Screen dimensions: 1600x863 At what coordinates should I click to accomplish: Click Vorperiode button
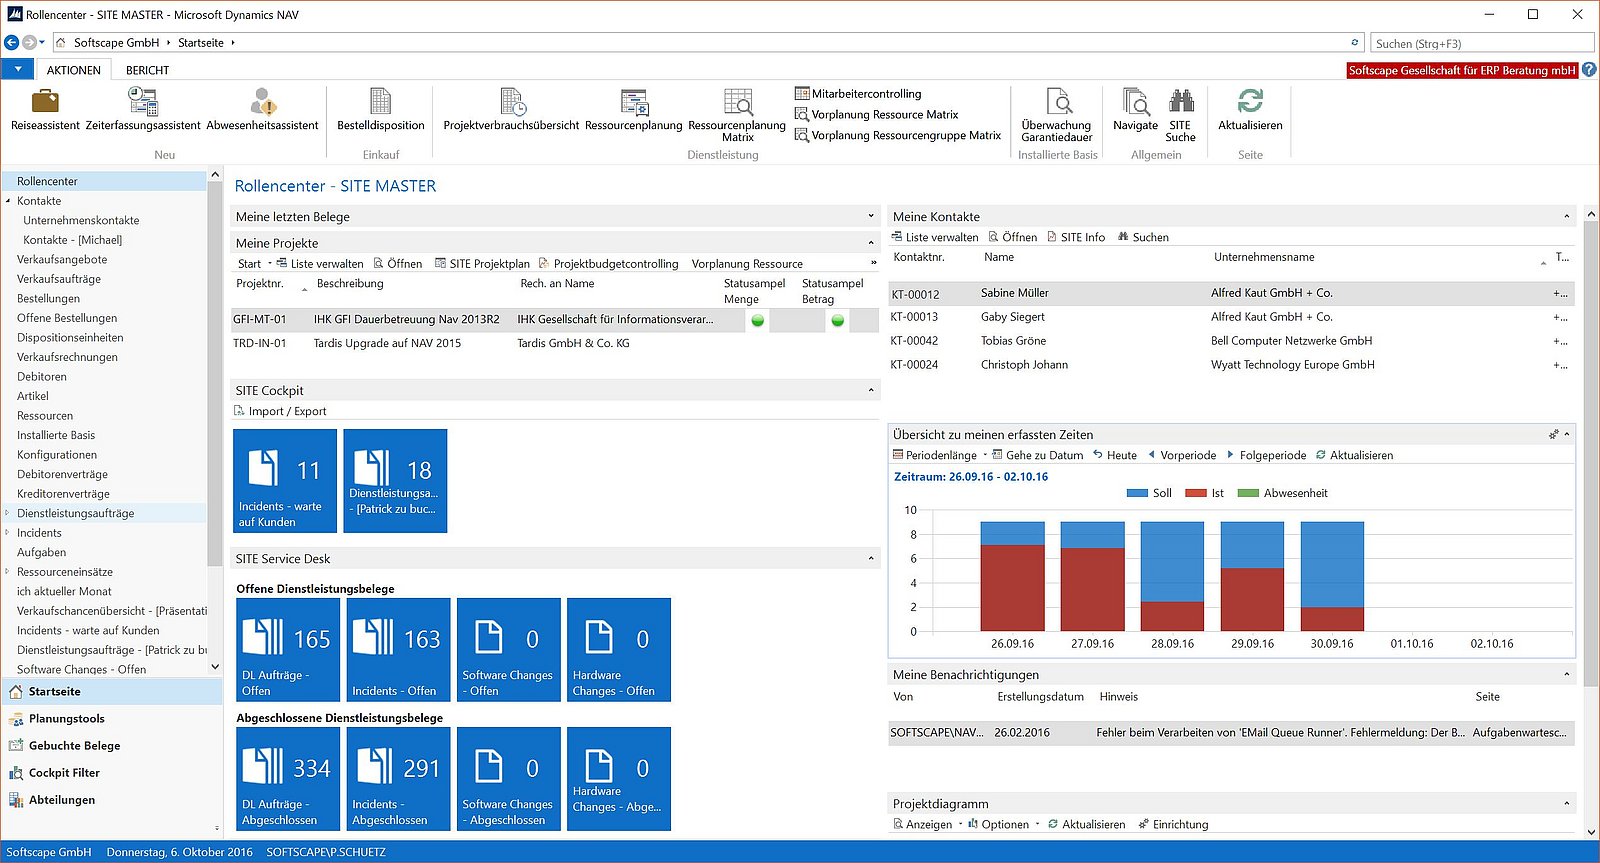pyautogui.click(x=1182, y=455)
